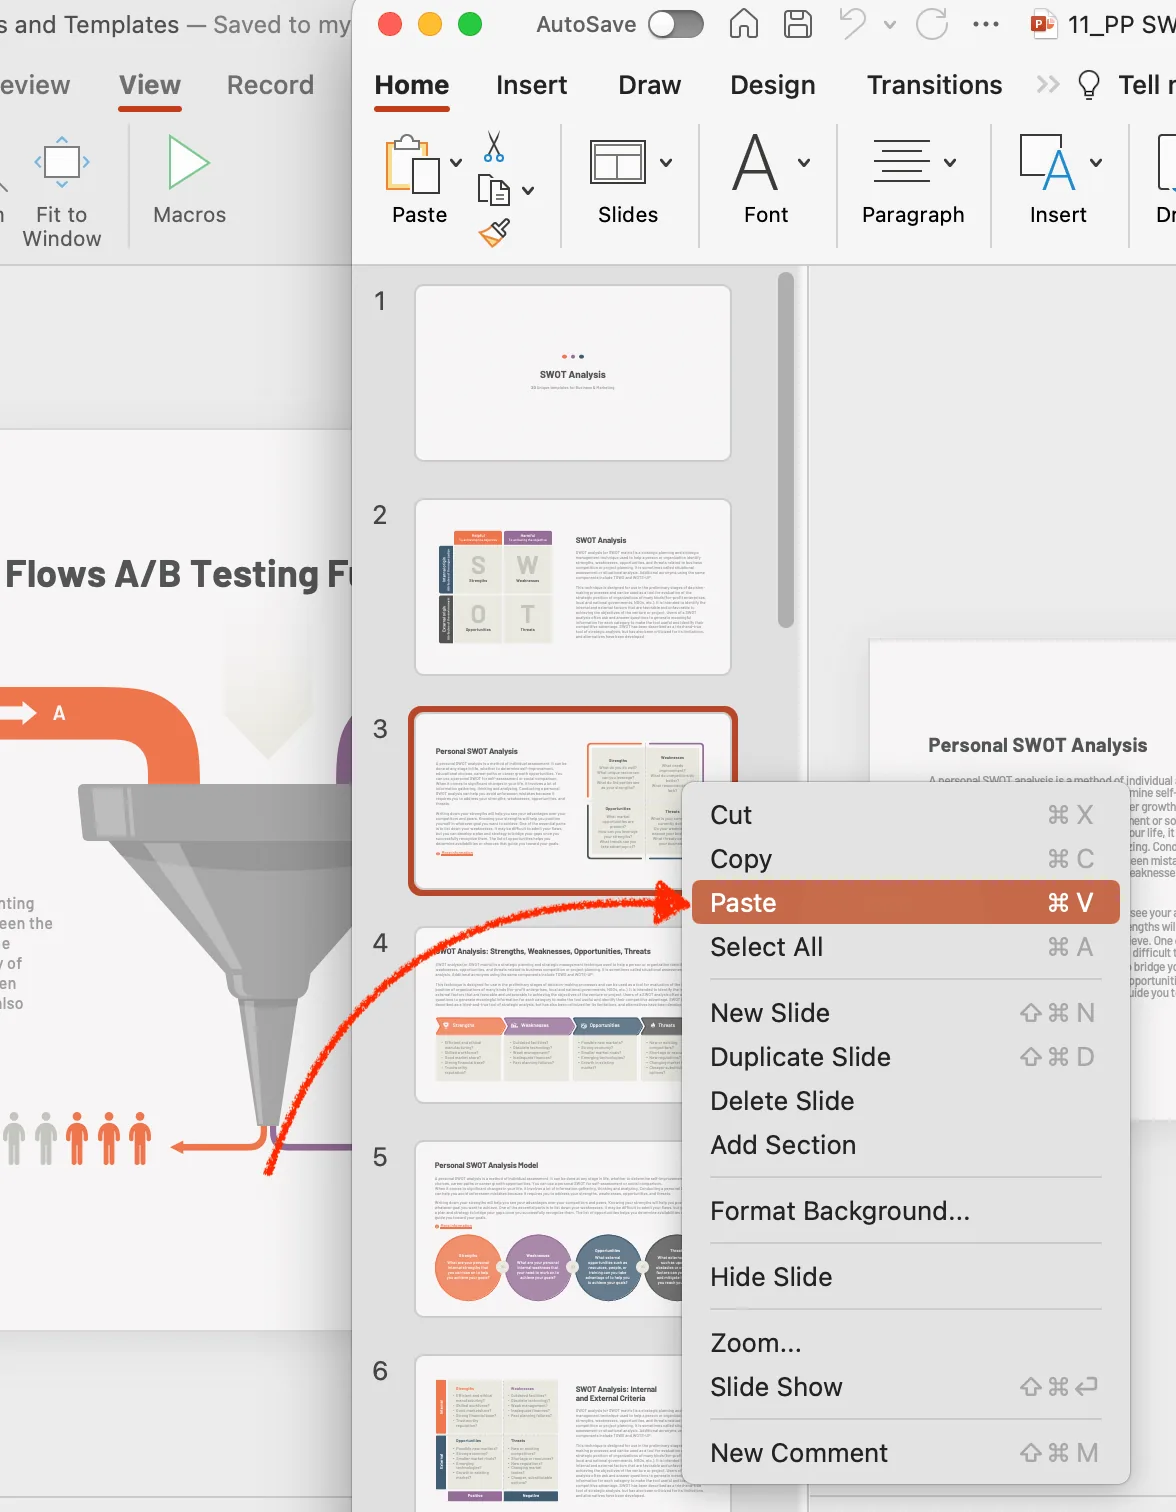1176x1512 pixels.
Task: Choose Zoom... in context menu
Action: (x=906, y=1343)
